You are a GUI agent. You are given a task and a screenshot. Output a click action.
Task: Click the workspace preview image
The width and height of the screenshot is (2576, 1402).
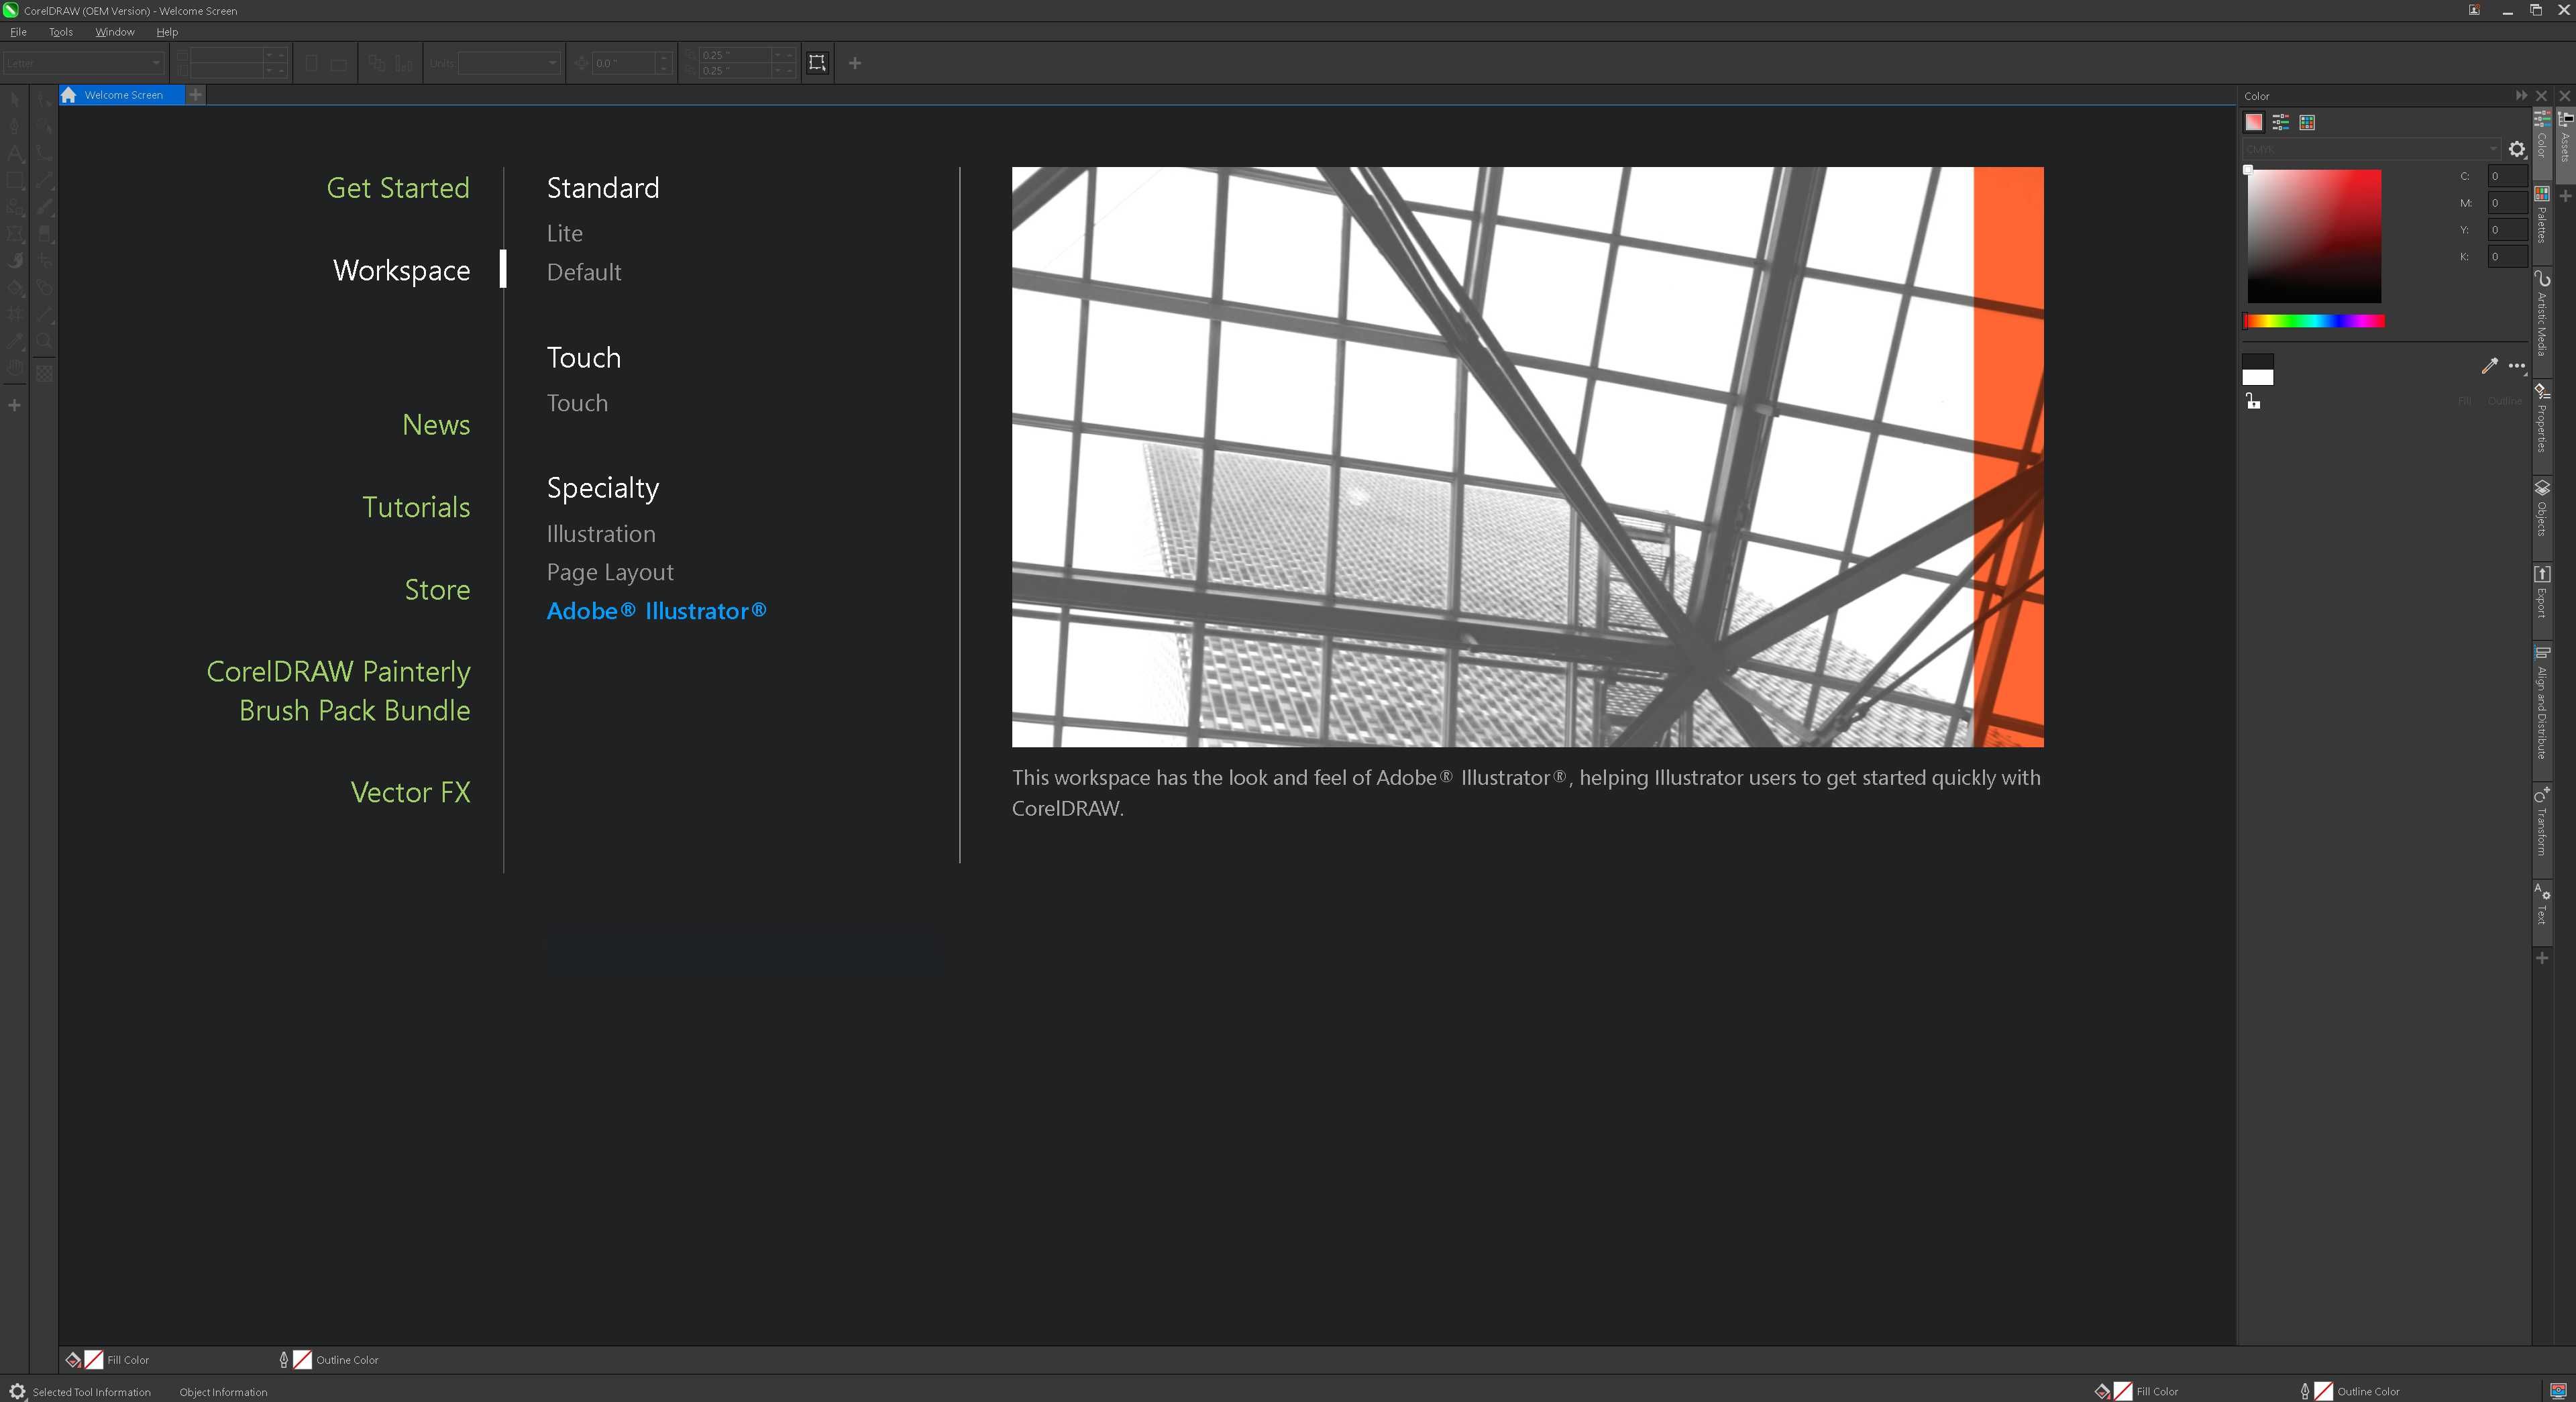pyautogui.click(x=1527, y=457)
